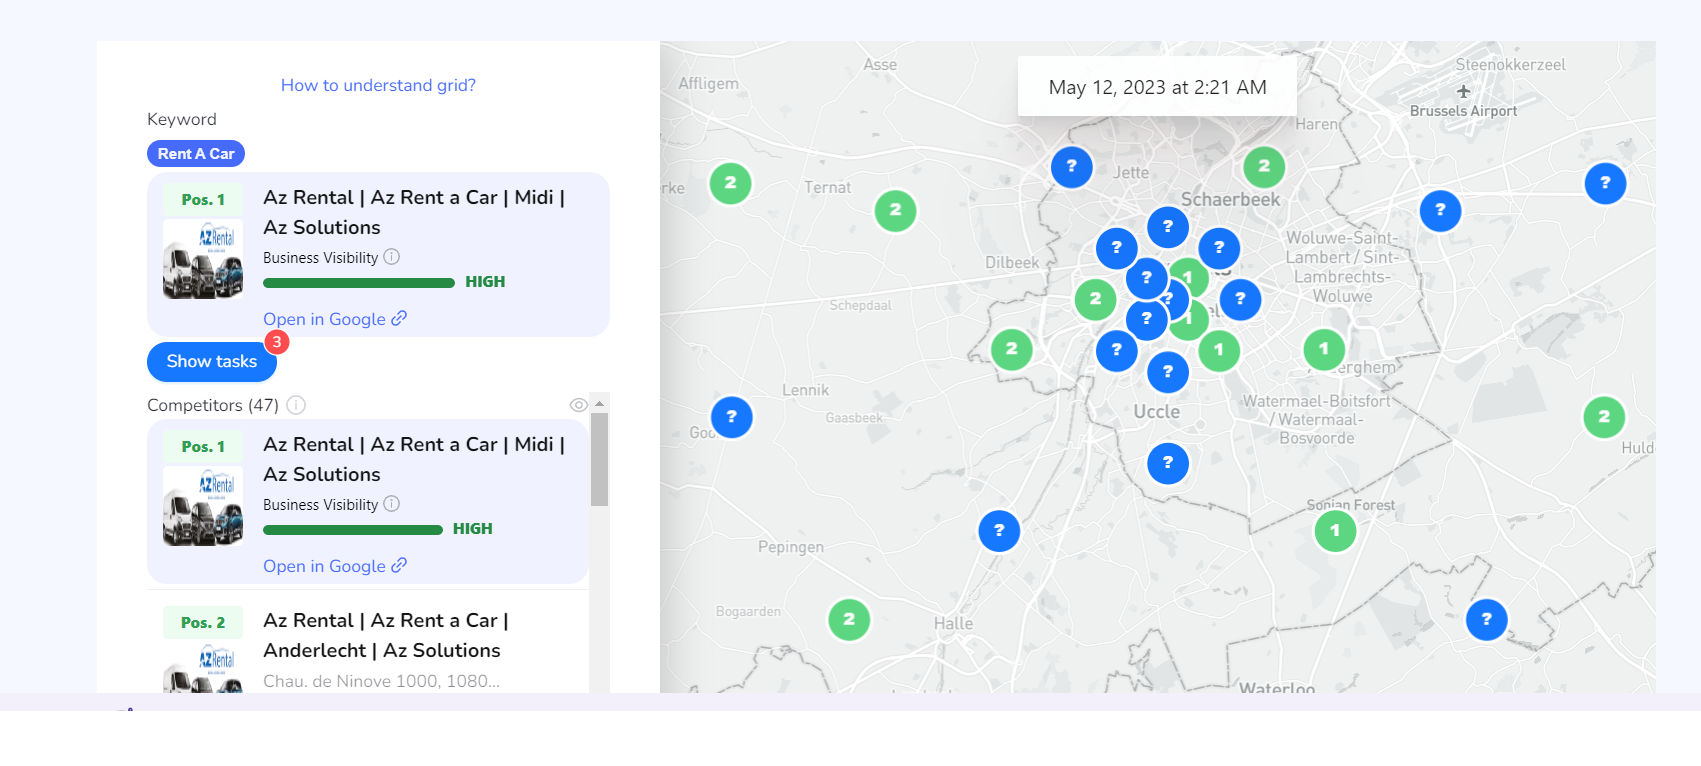This screenshot has width=1701, height=766.
Task: Click the Pos. 1 badge in top card
Action: 203,200
